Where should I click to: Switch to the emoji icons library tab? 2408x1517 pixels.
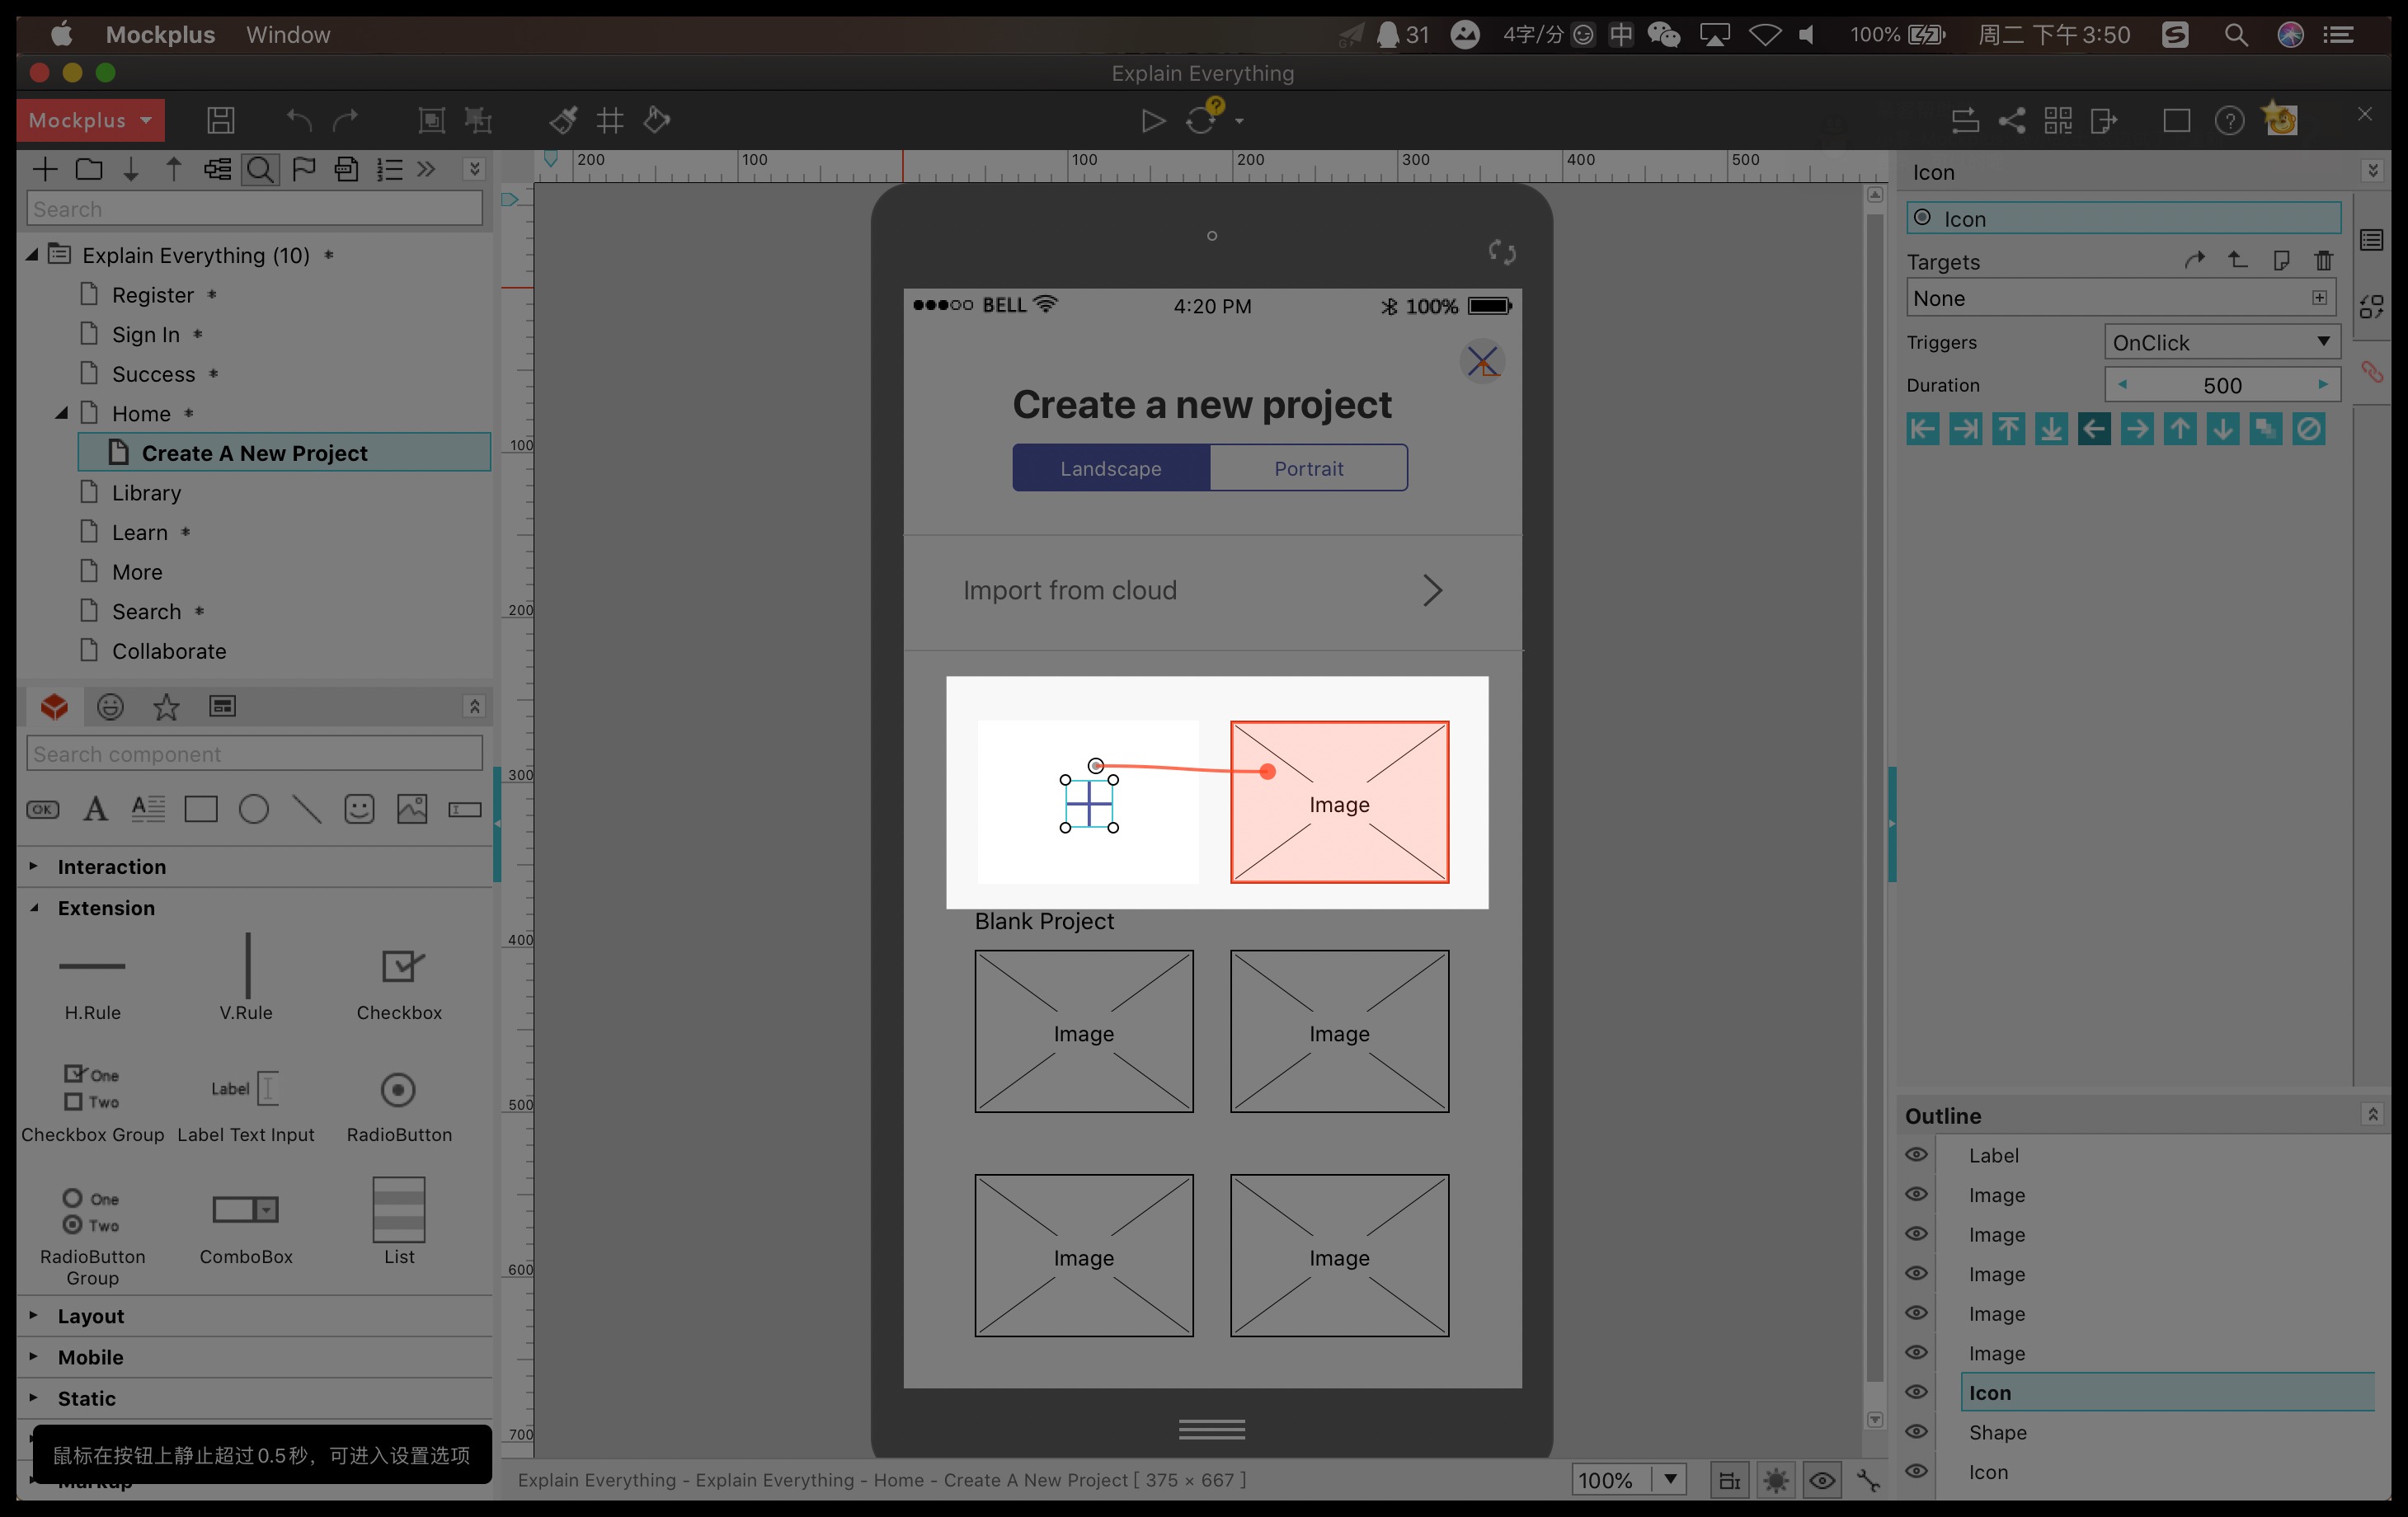pyautogui.click(x=110, y=707)
